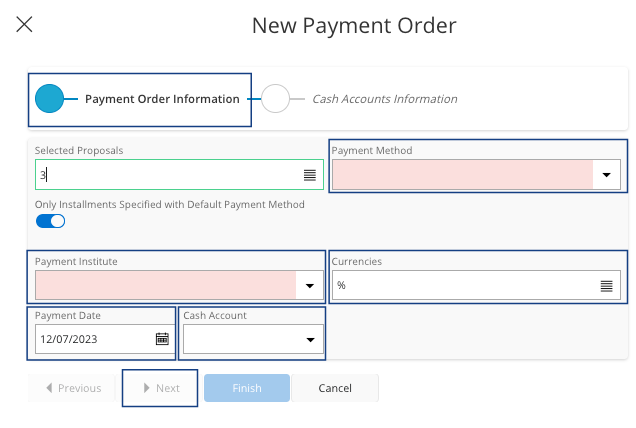This screenshot has height=428, width=636.
Task: Click the Payment Order Information step circle
Action: (x=49, y=99)
